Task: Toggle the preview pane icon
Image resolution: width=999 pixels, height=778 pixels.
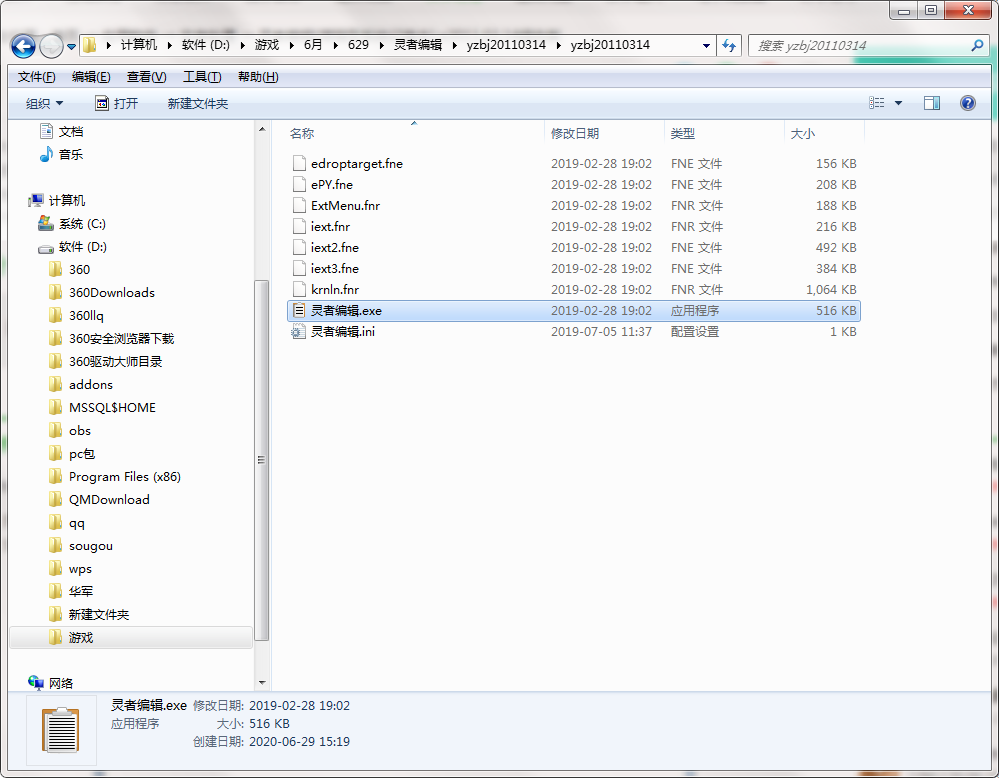Action: (x=931, y=103)
